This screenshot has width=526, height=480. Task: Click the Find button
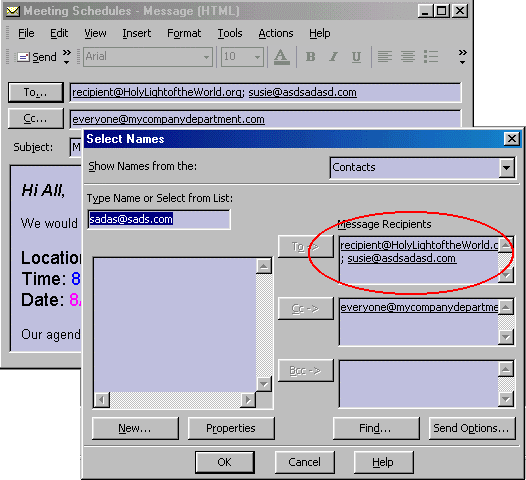pos(376,428)
